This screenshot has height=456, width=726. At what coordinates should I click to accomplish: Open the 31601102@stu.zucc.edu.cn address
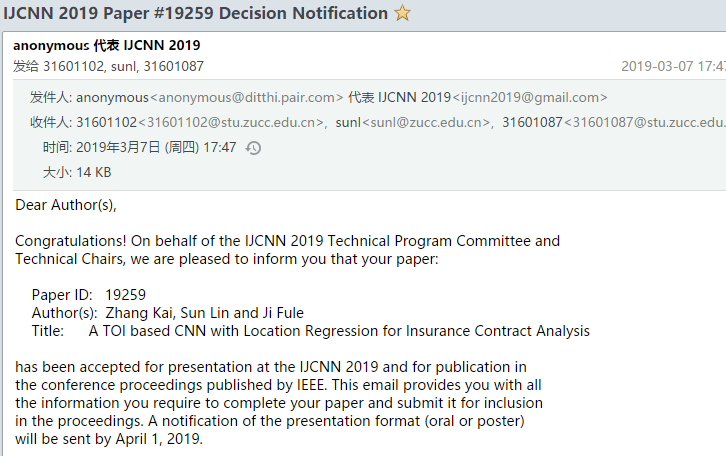tap(231, 122)
